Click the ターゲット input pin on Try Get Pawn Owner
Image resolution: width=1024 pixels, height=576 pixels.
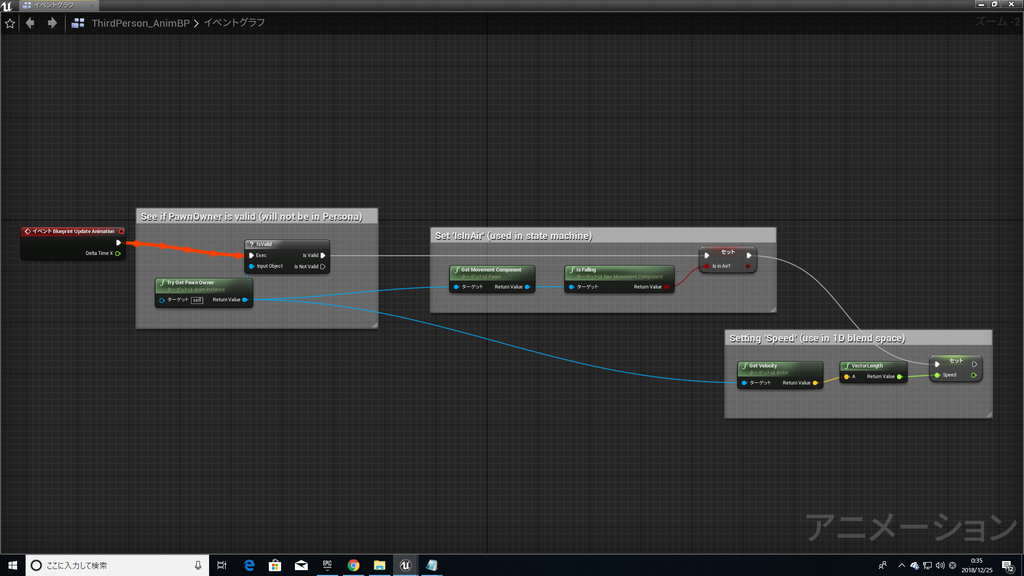click(162, 300)
